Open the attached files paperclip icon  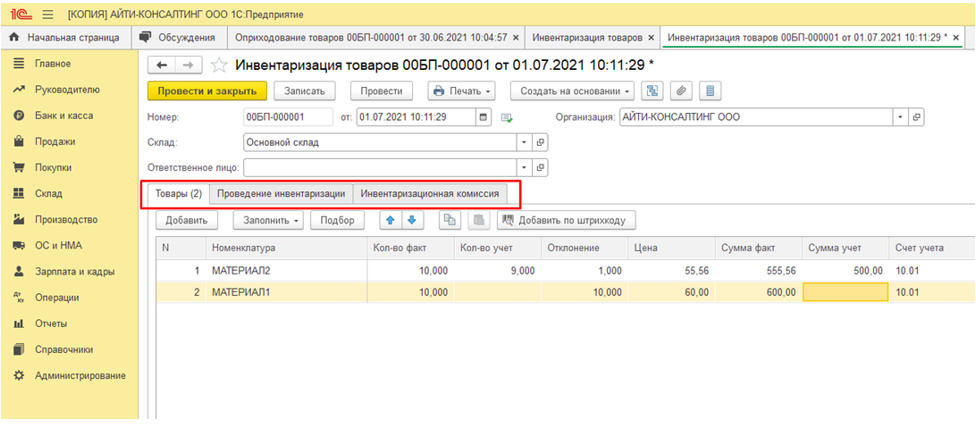coord(680,91)
